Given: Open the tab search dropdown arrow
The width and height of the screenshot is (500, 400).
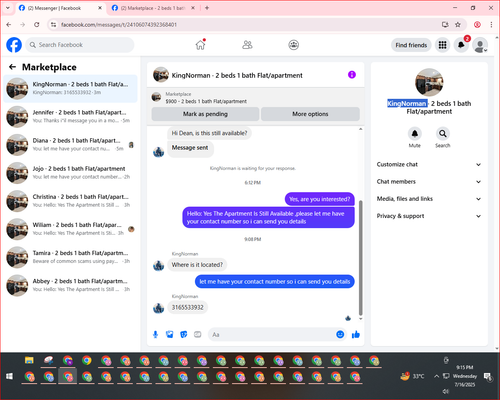Looking at the screenshot, I should (x=8, y=8).
